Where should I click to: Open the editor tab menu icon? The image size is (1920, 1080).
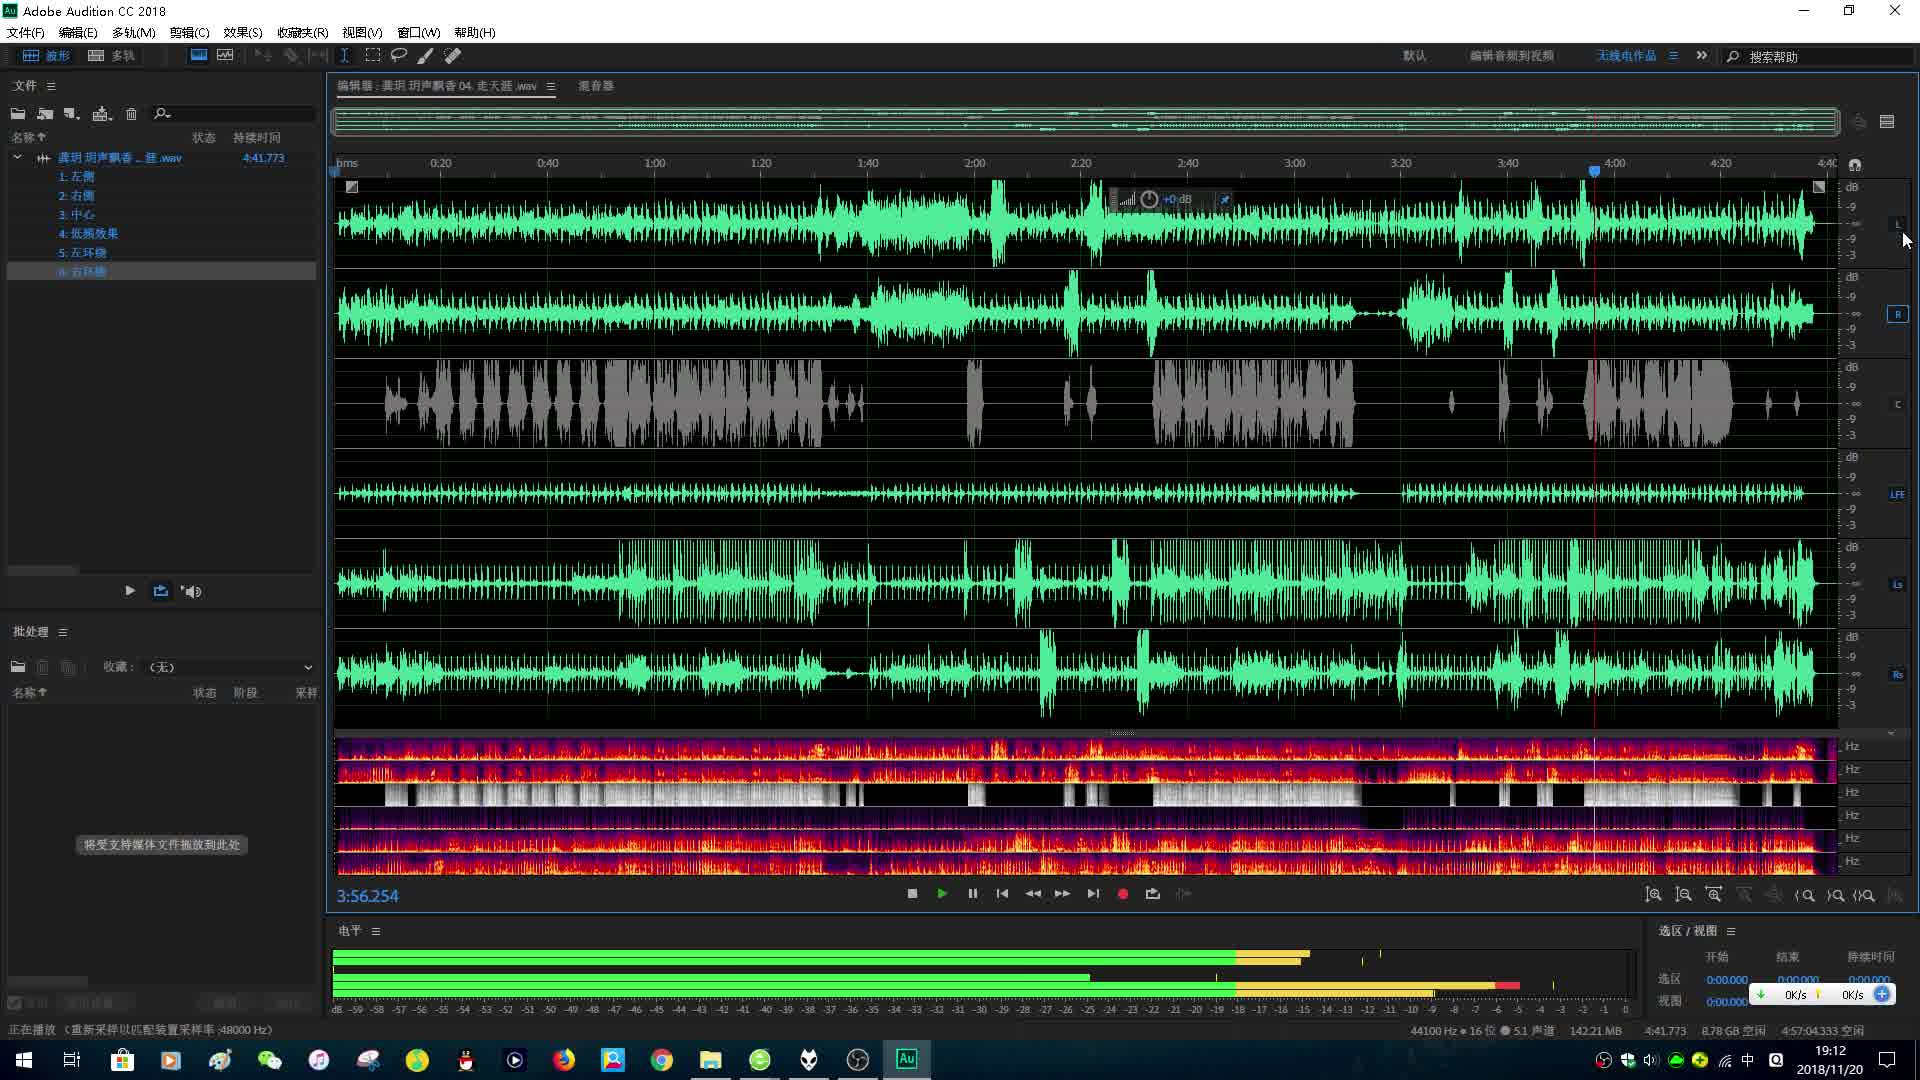tap(551, 86)
